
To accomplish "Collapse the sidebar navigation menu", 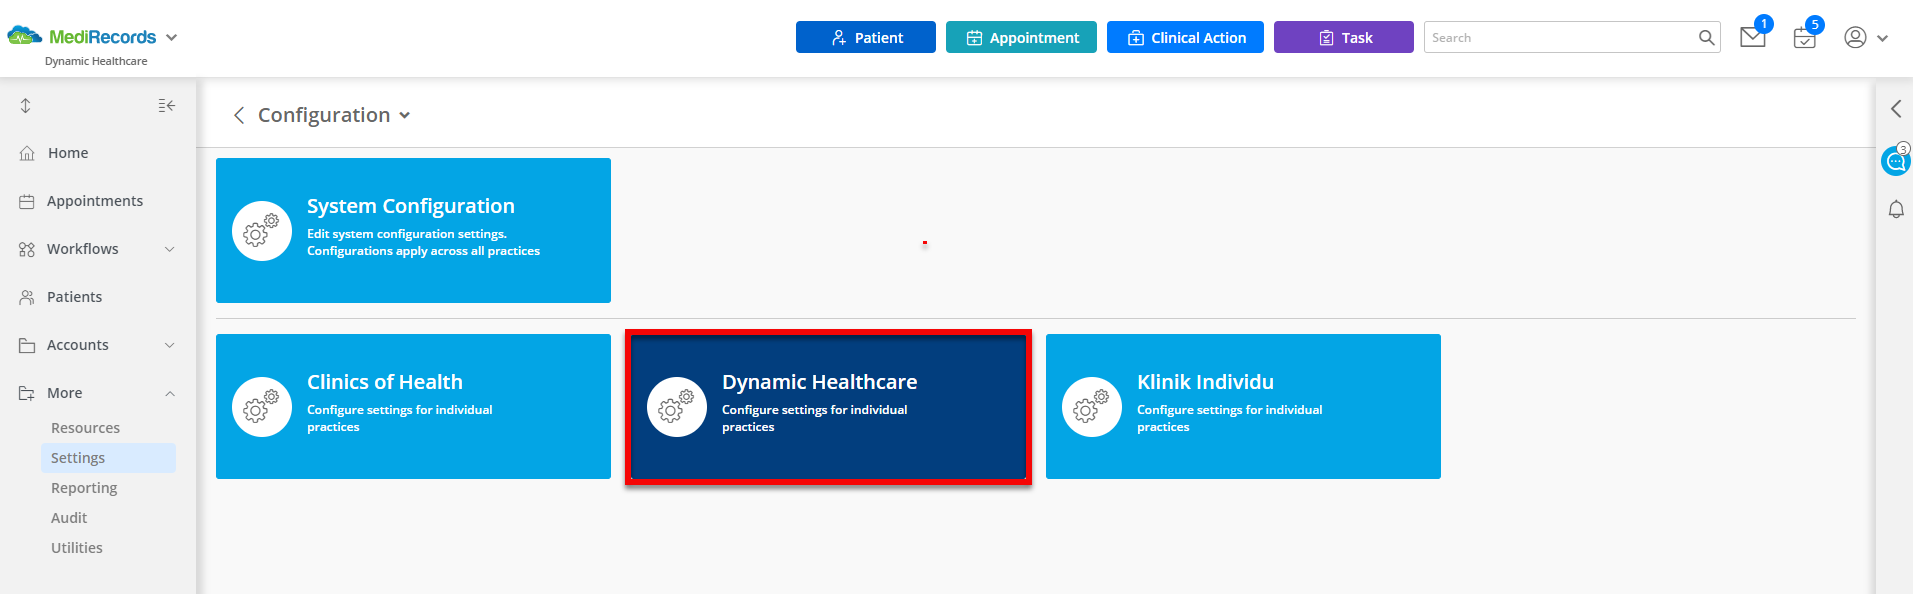I will 167,105.
